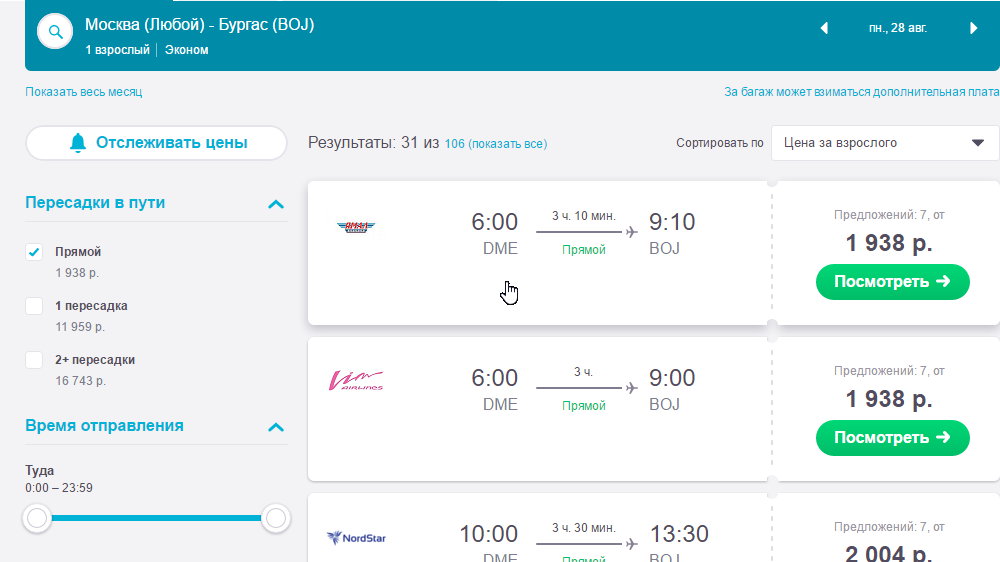Click the bell icon for price tracking
The width and height of the screenshot is (1000, 562).
point(78,143)
